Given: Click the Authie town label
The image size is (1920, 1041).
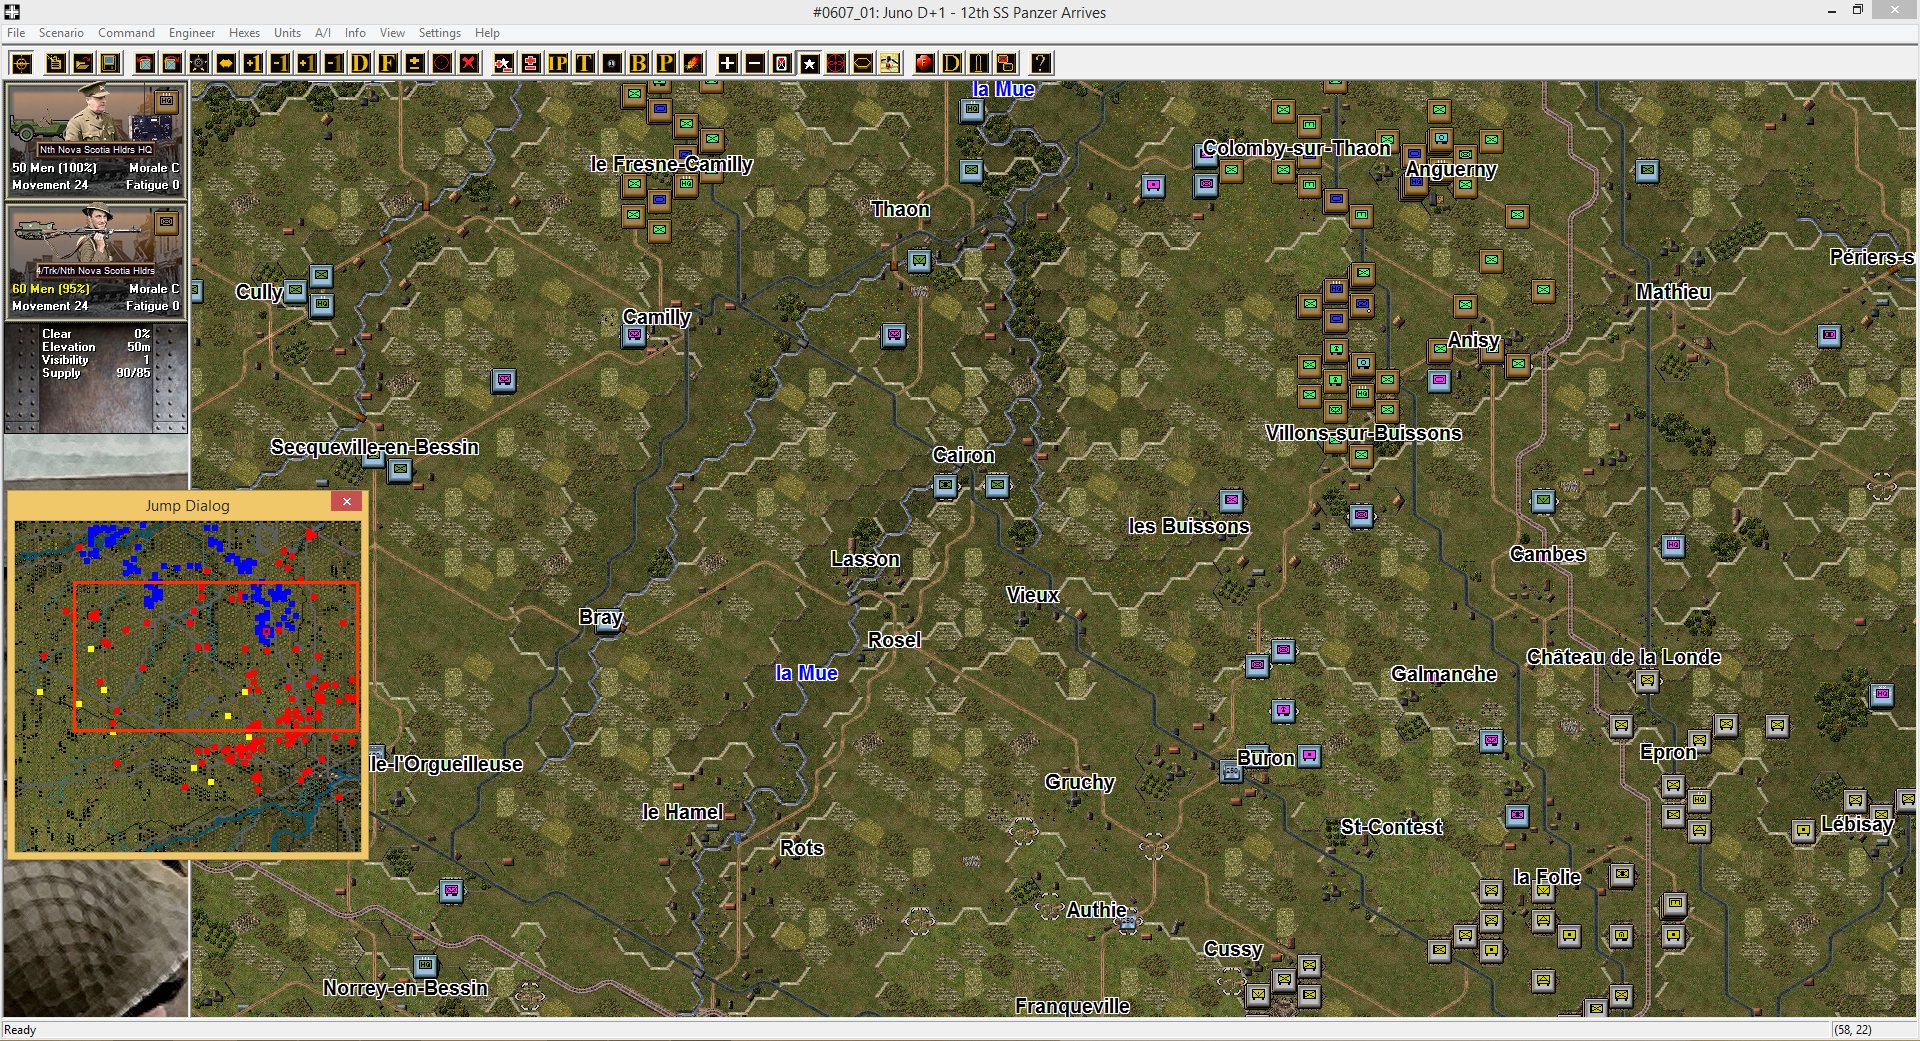Looking at the screenshot, I should tap(1096, 910).
